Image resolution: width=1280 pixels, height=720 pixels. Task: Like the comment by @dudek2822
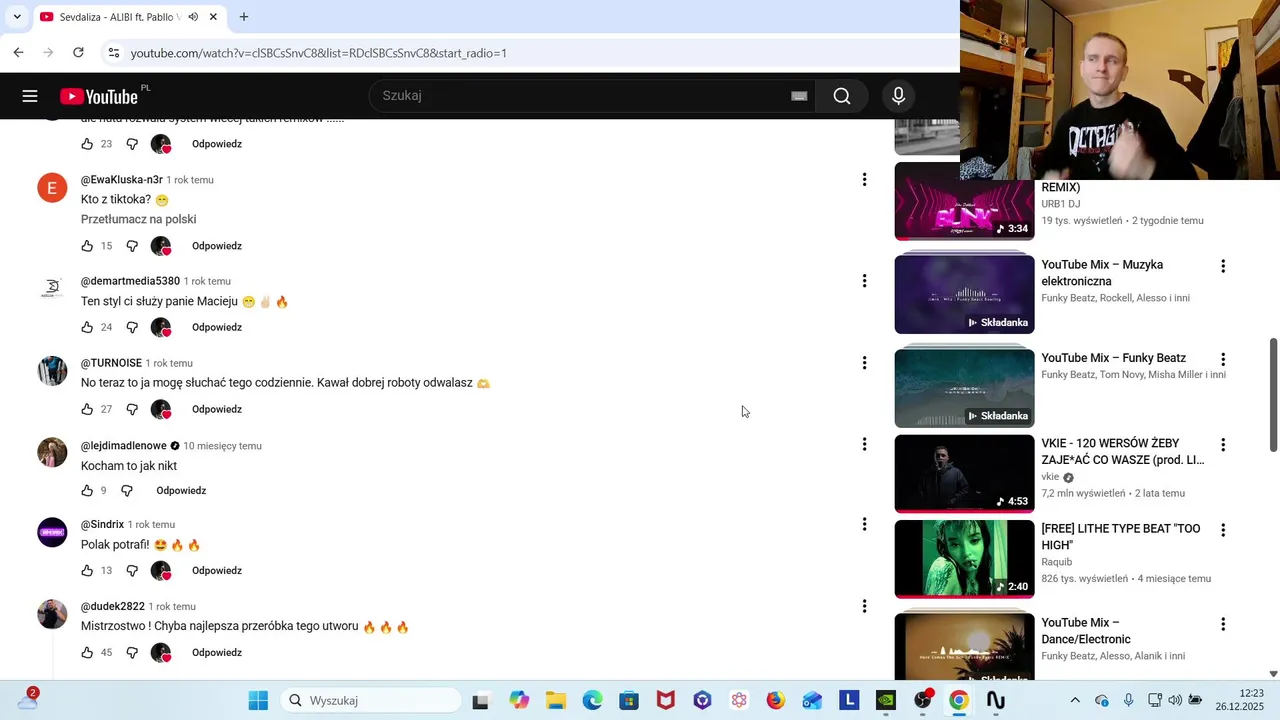click(x=87, y=653)
